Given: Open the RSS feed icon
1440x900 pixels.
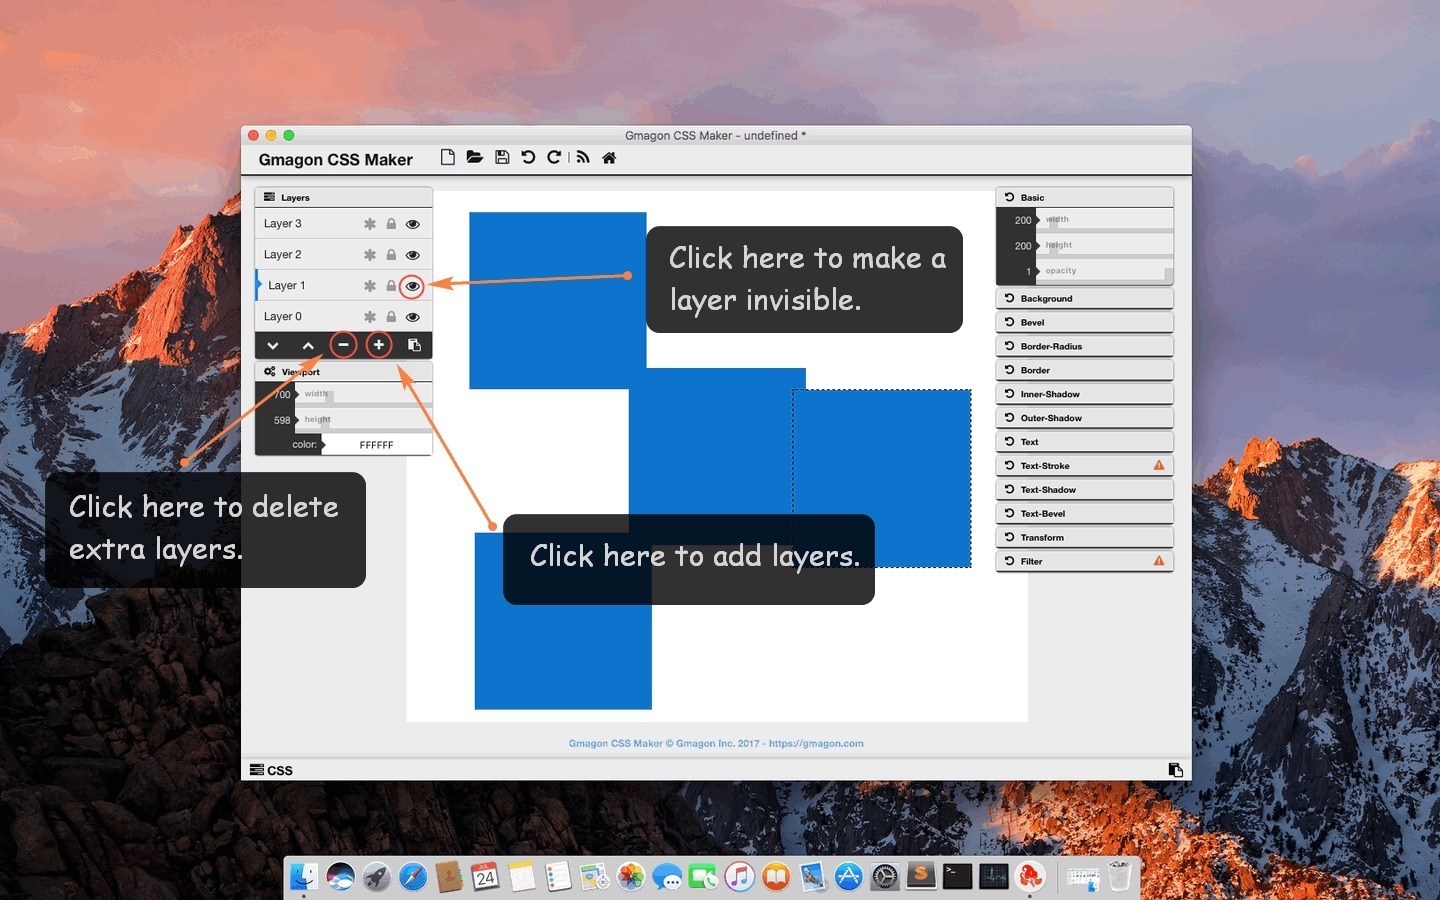Looking at the screenshot, I should pyautogui.click(x=583, y=157).
